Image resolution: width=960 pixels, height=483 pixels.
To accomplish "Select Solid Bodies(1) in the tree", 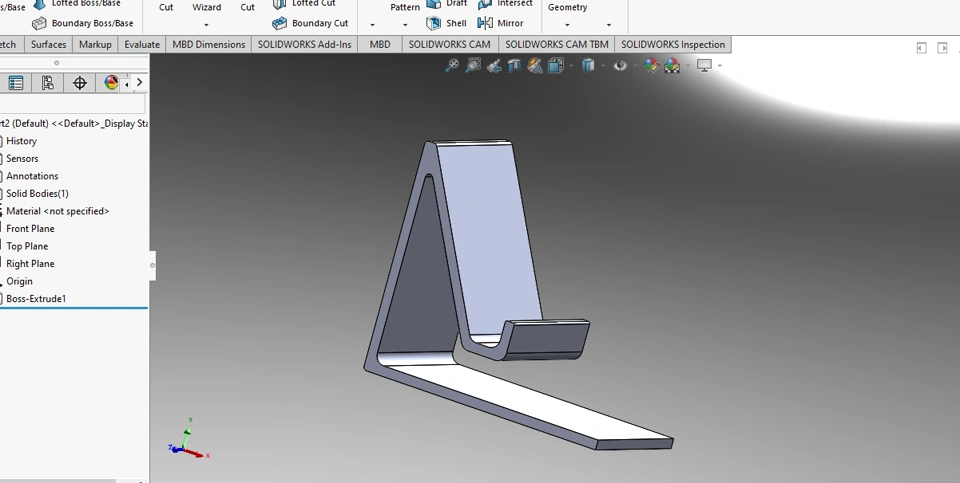I will [37, 193].
